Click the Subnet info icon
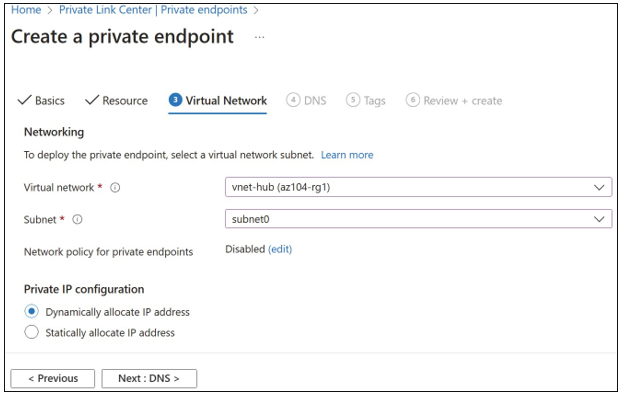 click(x=77, y=219)
